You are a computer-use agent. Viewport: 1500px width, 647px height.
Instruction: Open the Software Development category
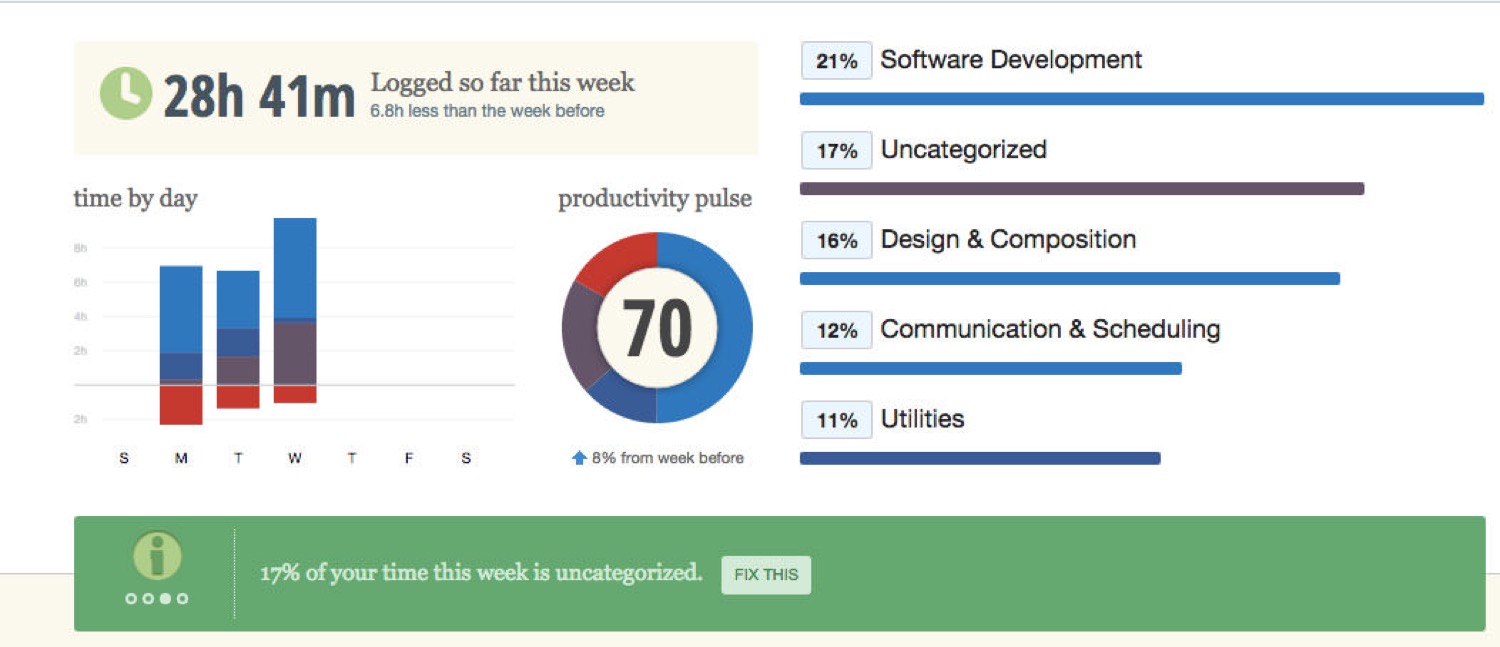pos(1010,60)
